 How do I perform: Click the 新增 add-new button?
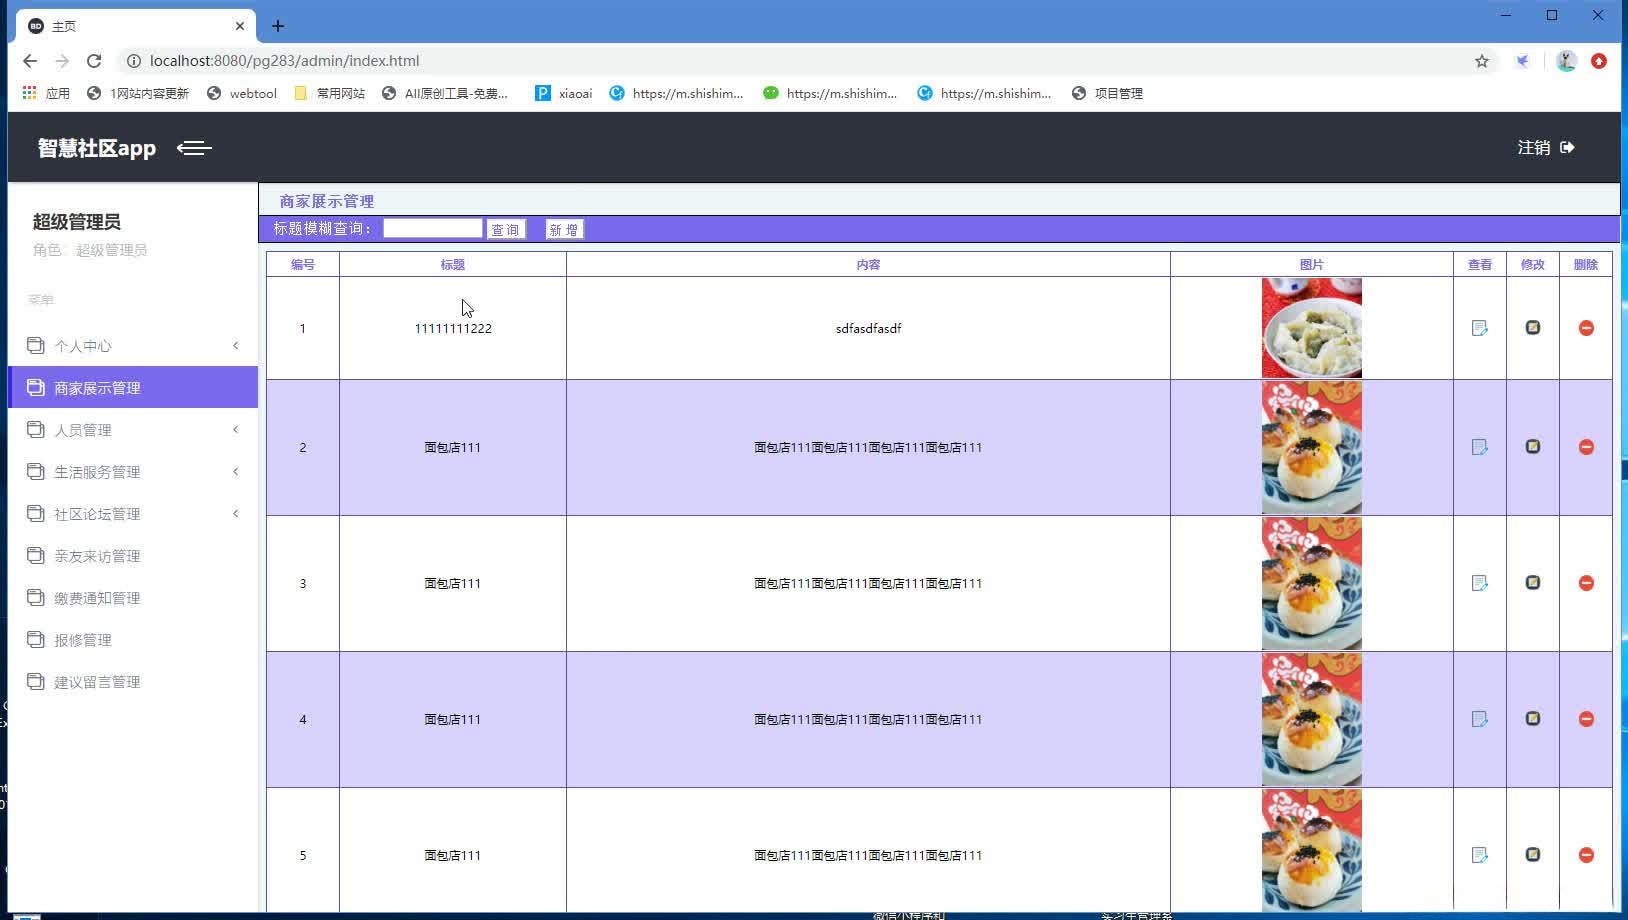564,228
